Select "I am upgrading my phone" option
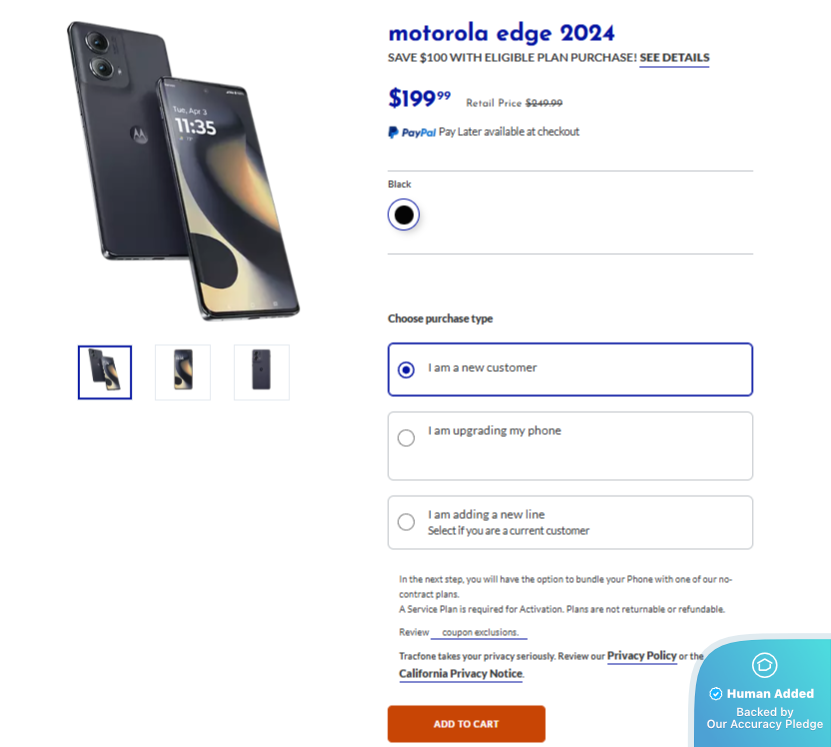The height and width of the screenshot is (747, 831). (406, 438)
